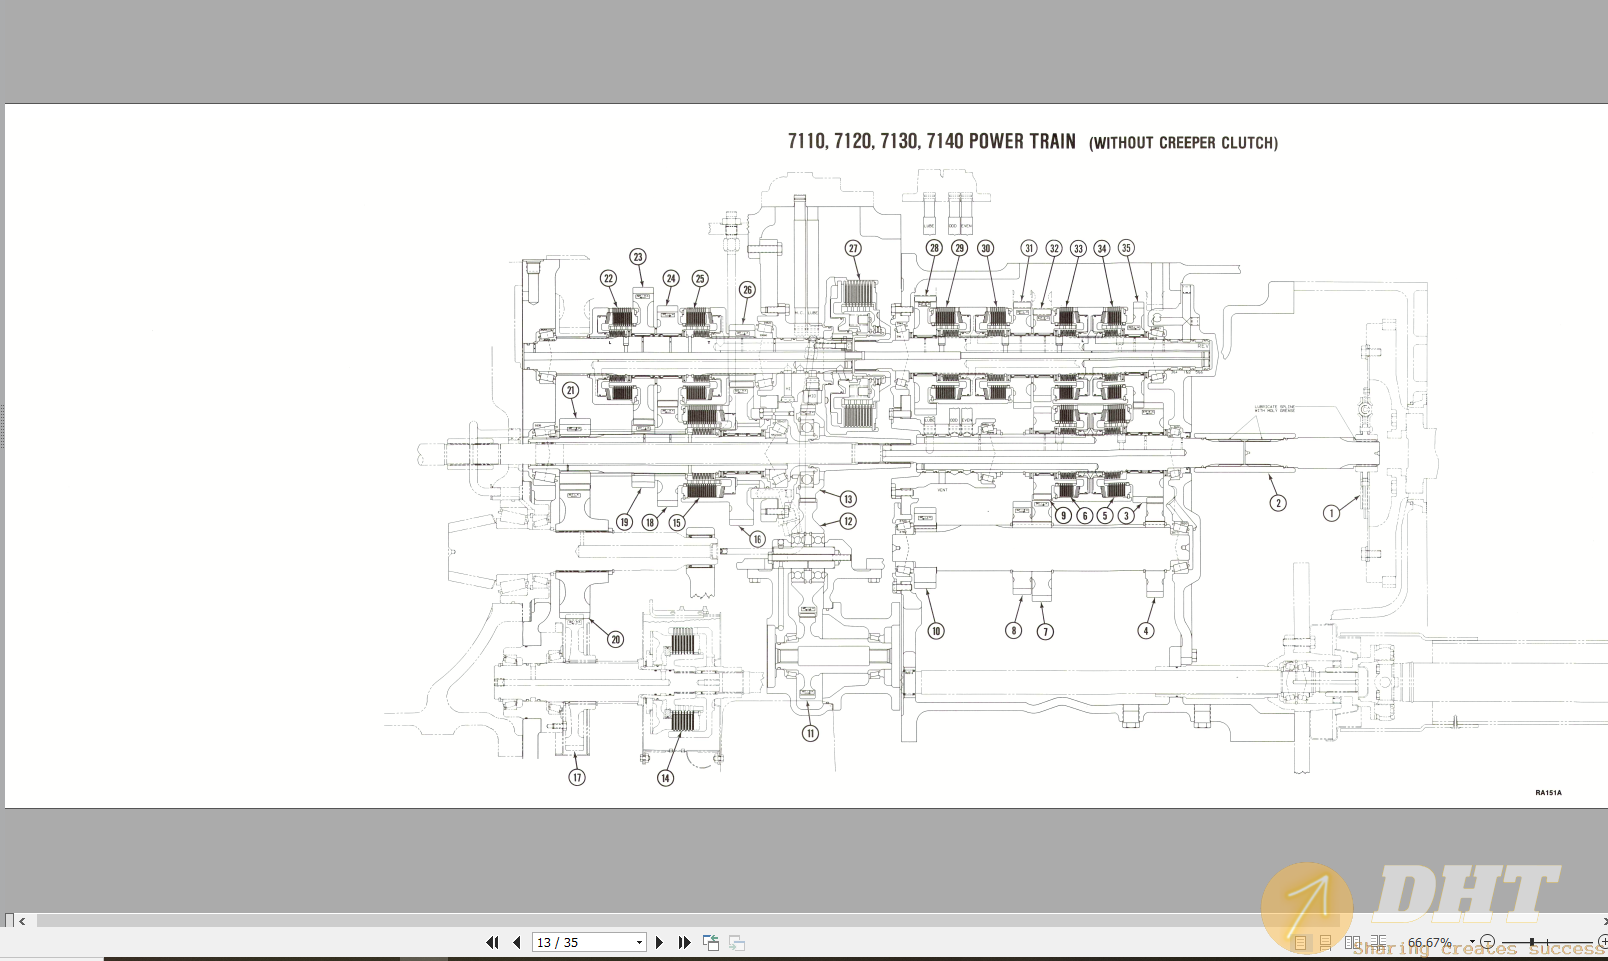Viewport: 1608px width, 961px height.
Task: Jump to the first page
Action: coord(493,942)
